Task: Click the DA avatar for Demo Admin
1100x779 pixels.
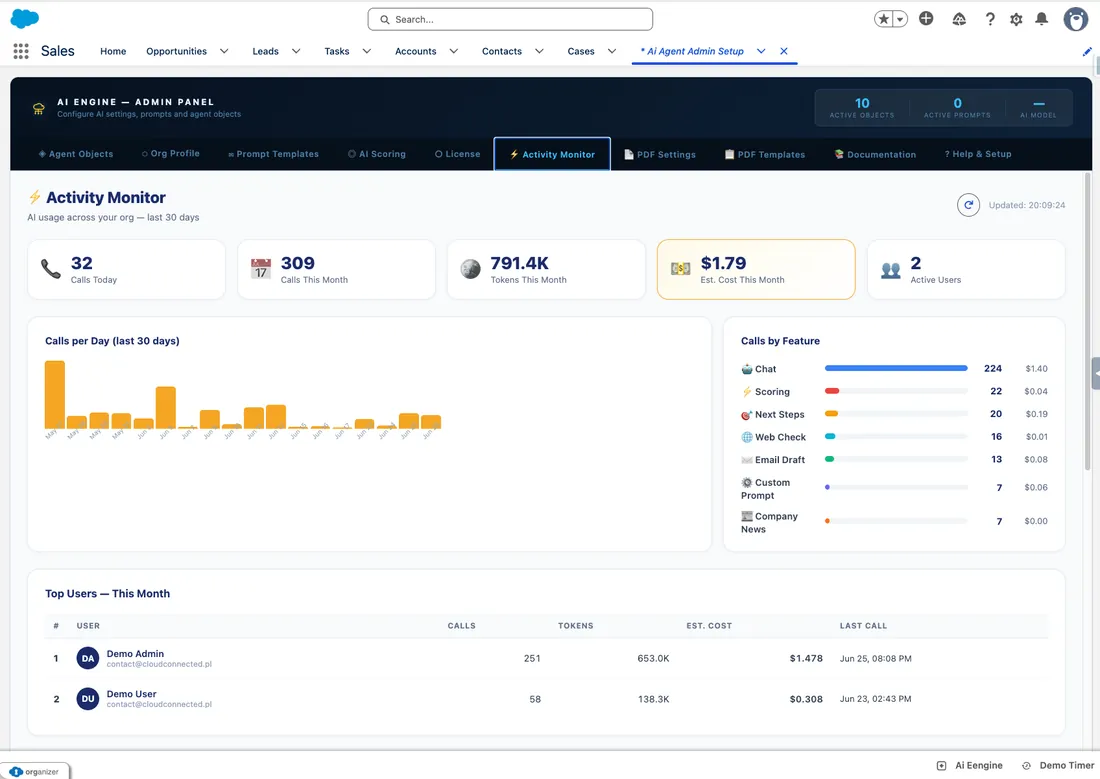Action: [88, 658]
